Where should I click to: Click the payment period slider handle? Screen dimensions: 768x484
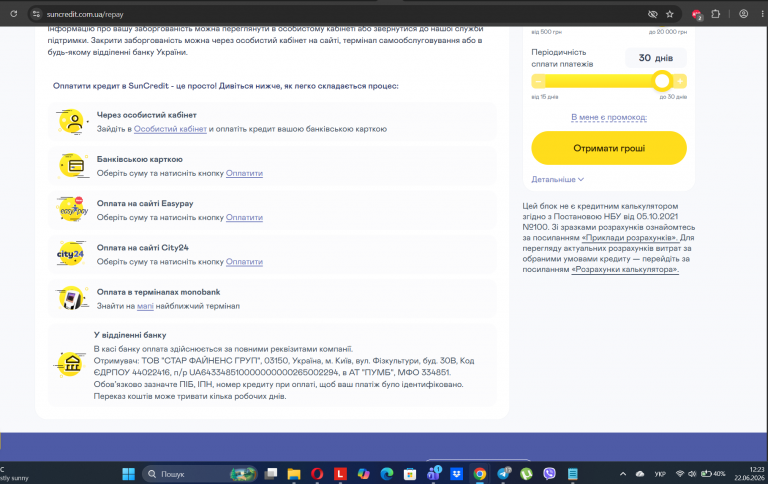click(662, 81)
